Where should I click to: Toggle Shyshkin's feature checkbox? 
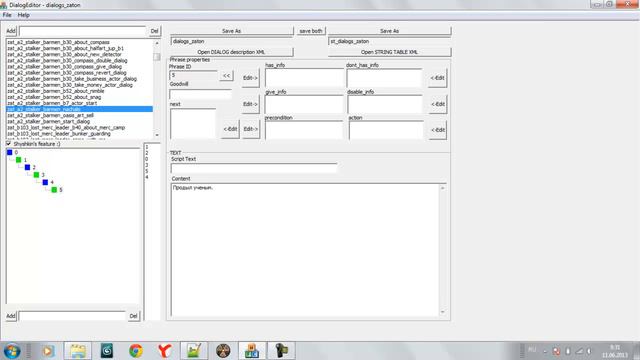click(x=9, y=144)
